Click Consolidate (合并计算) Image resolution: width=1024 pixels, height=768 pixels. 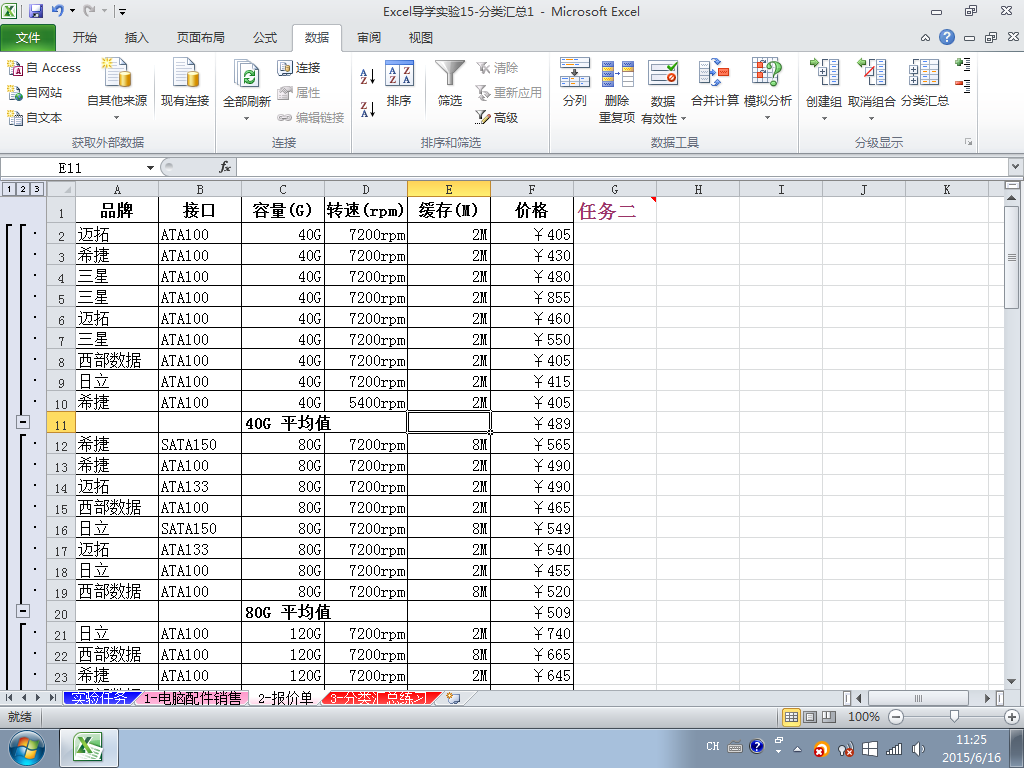click(x=715, y=82)
